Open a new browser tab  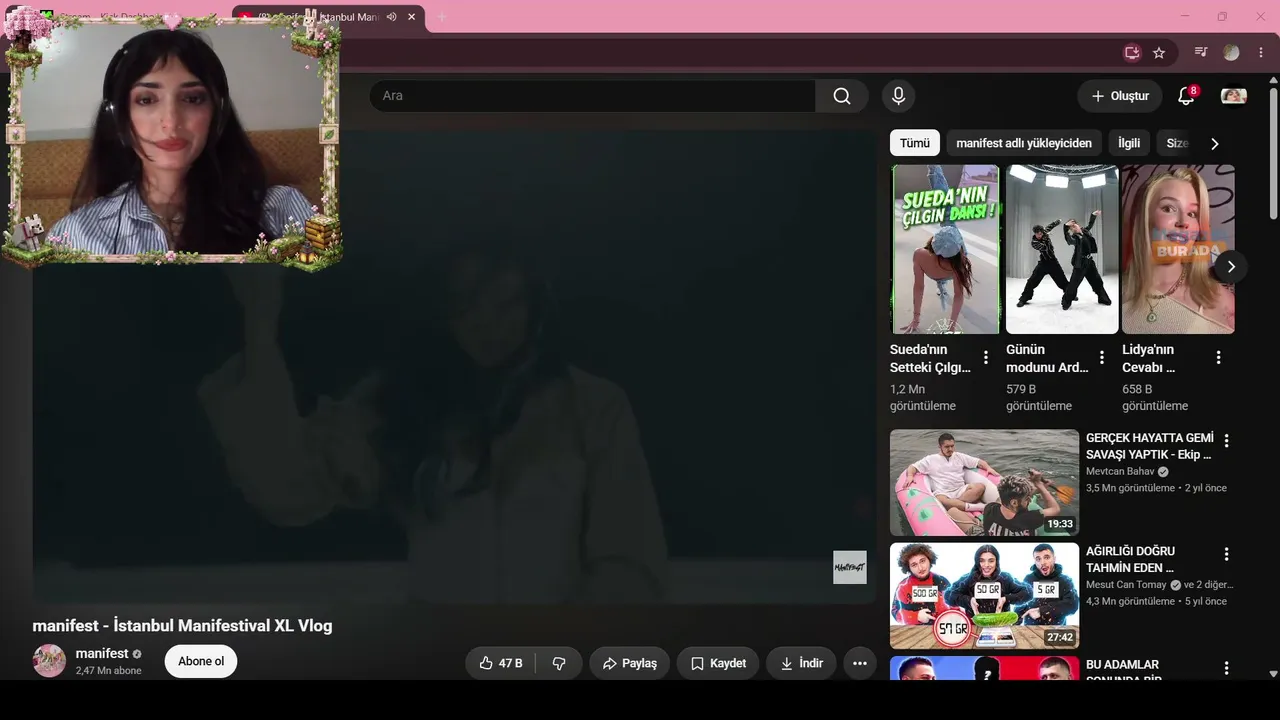[441, 17]
